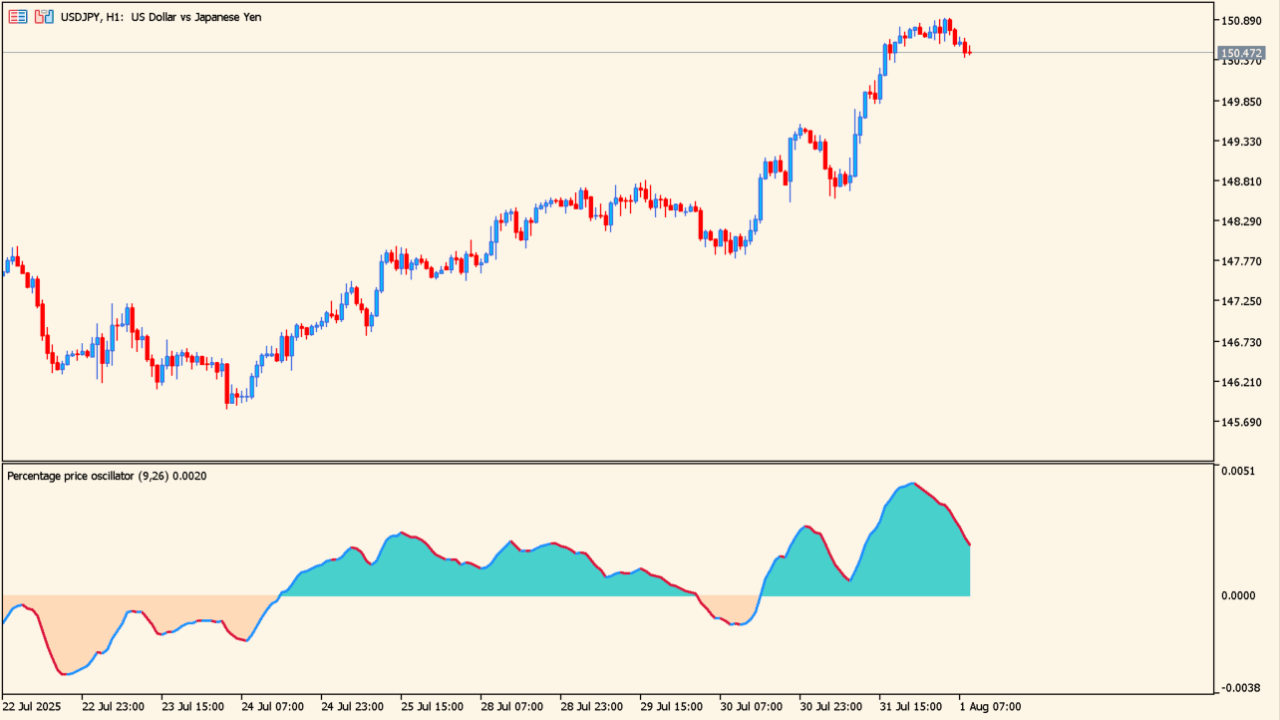Viewport: 1280px width, 720px height.
Task: Click the oscillator's highest teal peak
Action: 912,484
